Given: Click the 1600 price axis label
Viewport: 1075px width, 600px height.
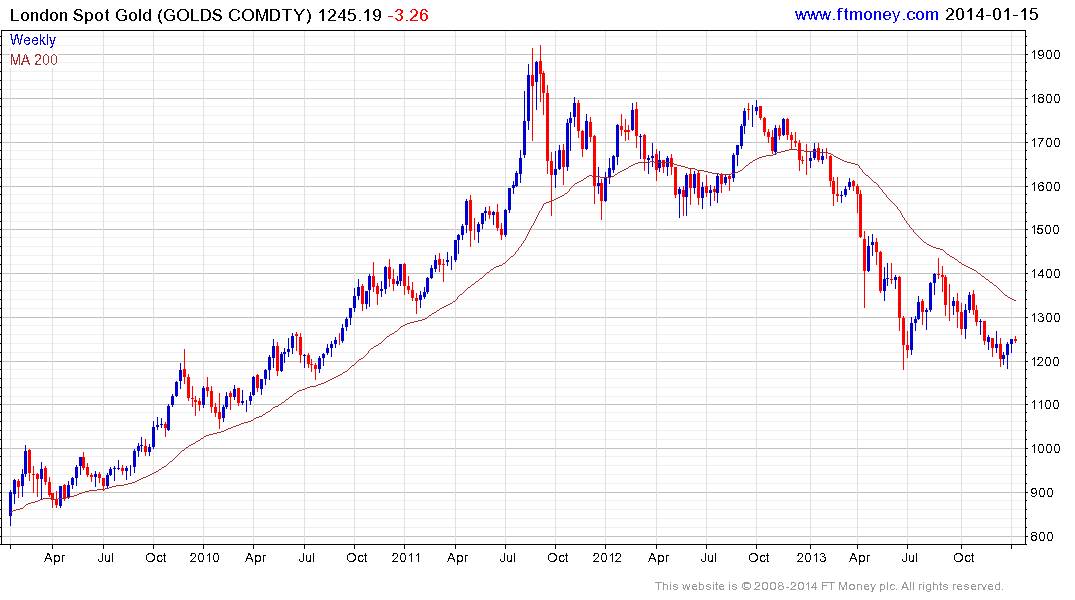Looking at the screenshot, I should [x=1046, y=187].
